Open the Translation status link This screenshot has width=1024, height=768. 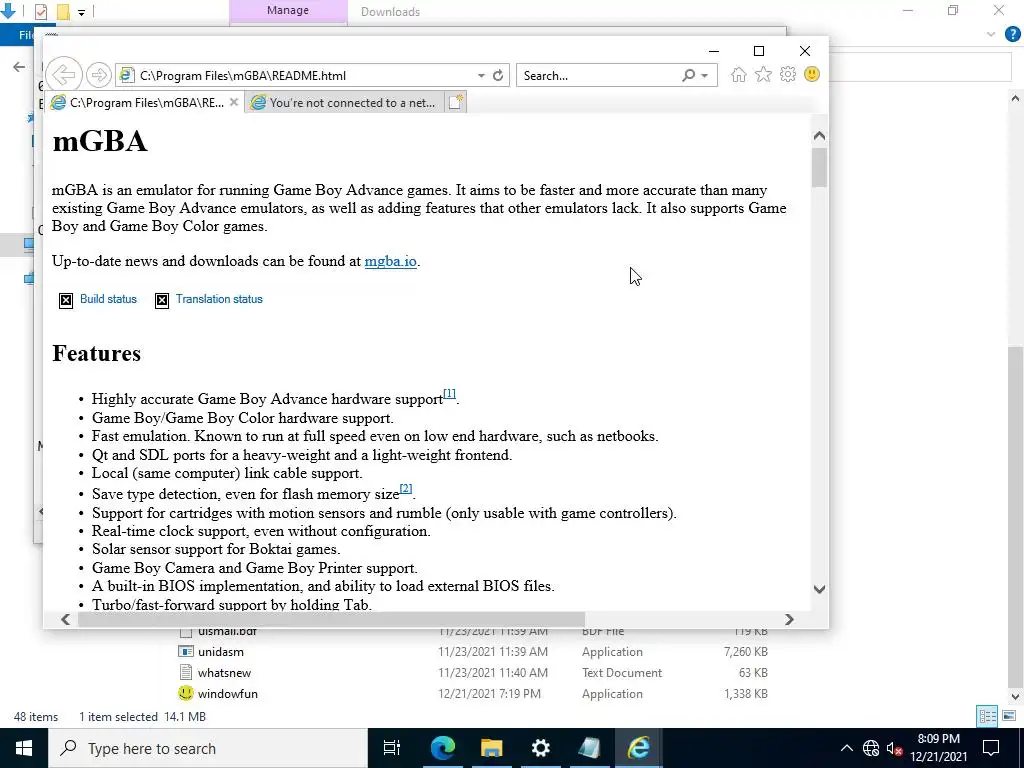point(219,299)
